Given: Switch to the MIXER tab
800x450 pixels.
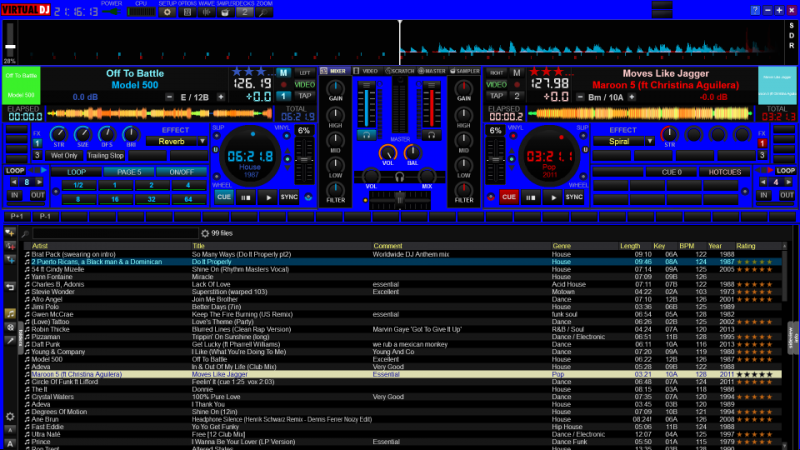Looking at the screenshot, I should (333, 71).
